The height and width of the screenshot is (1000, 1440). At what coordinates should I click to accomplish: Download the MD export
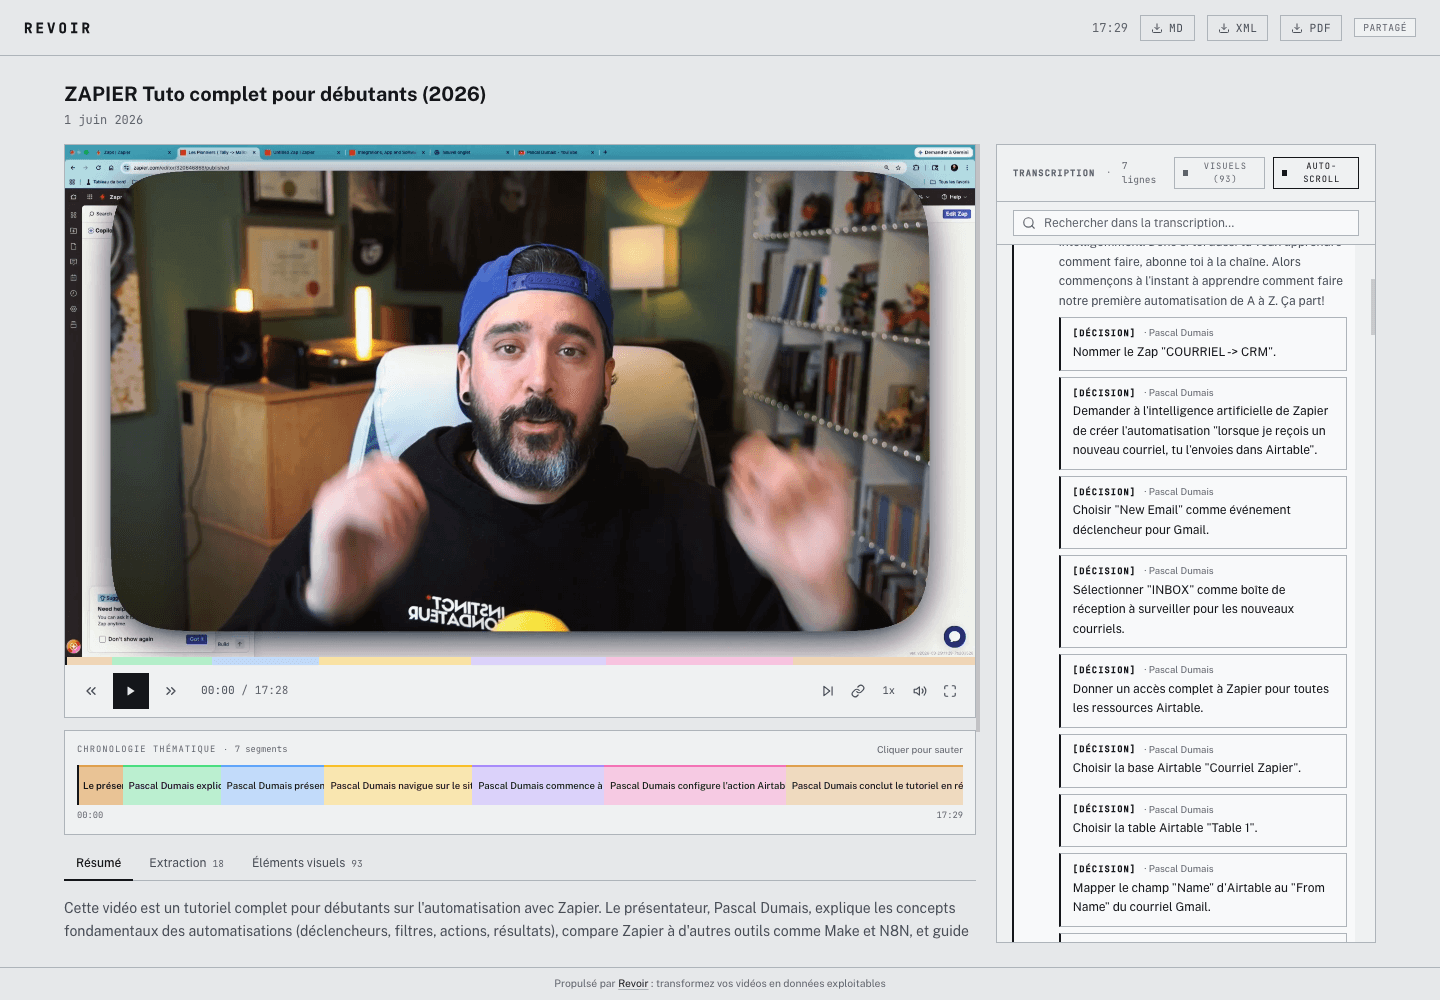point(1167,28)
